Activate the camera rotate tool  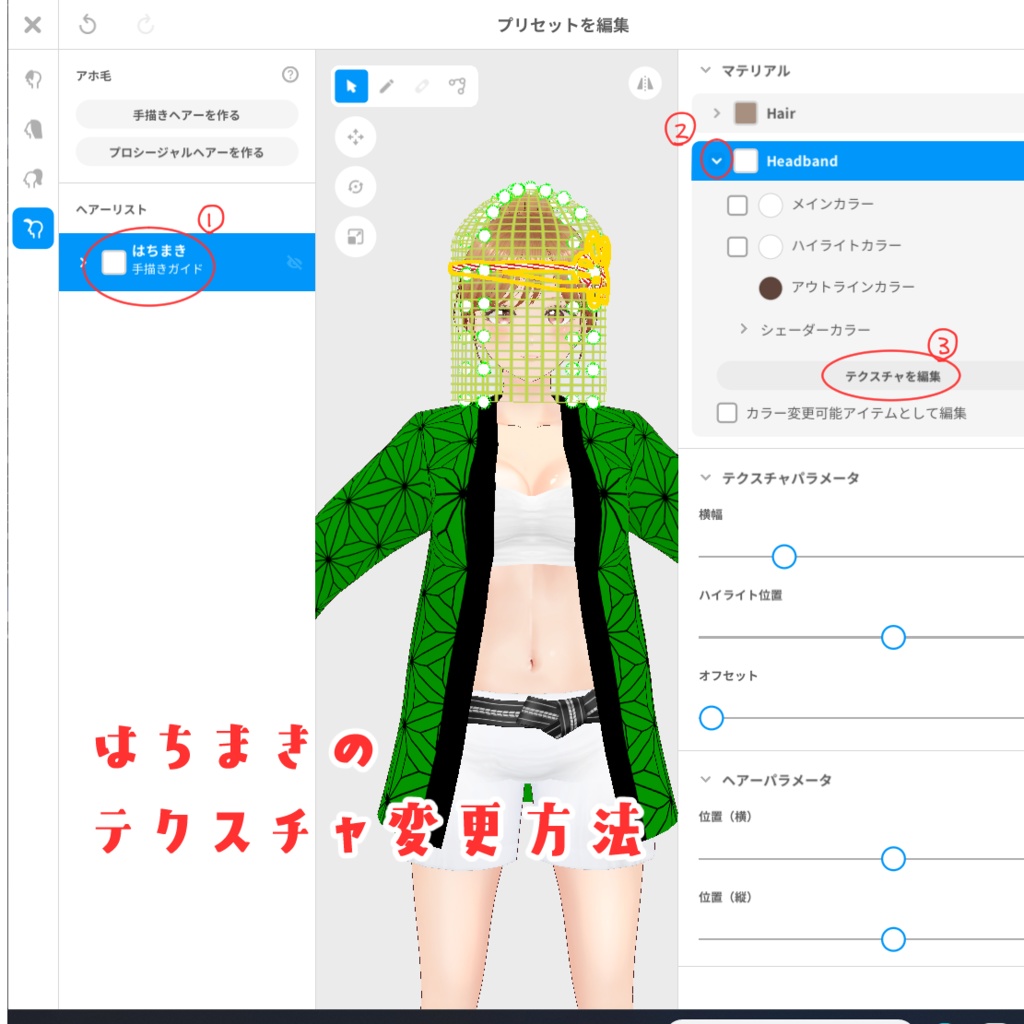[357, 188]
